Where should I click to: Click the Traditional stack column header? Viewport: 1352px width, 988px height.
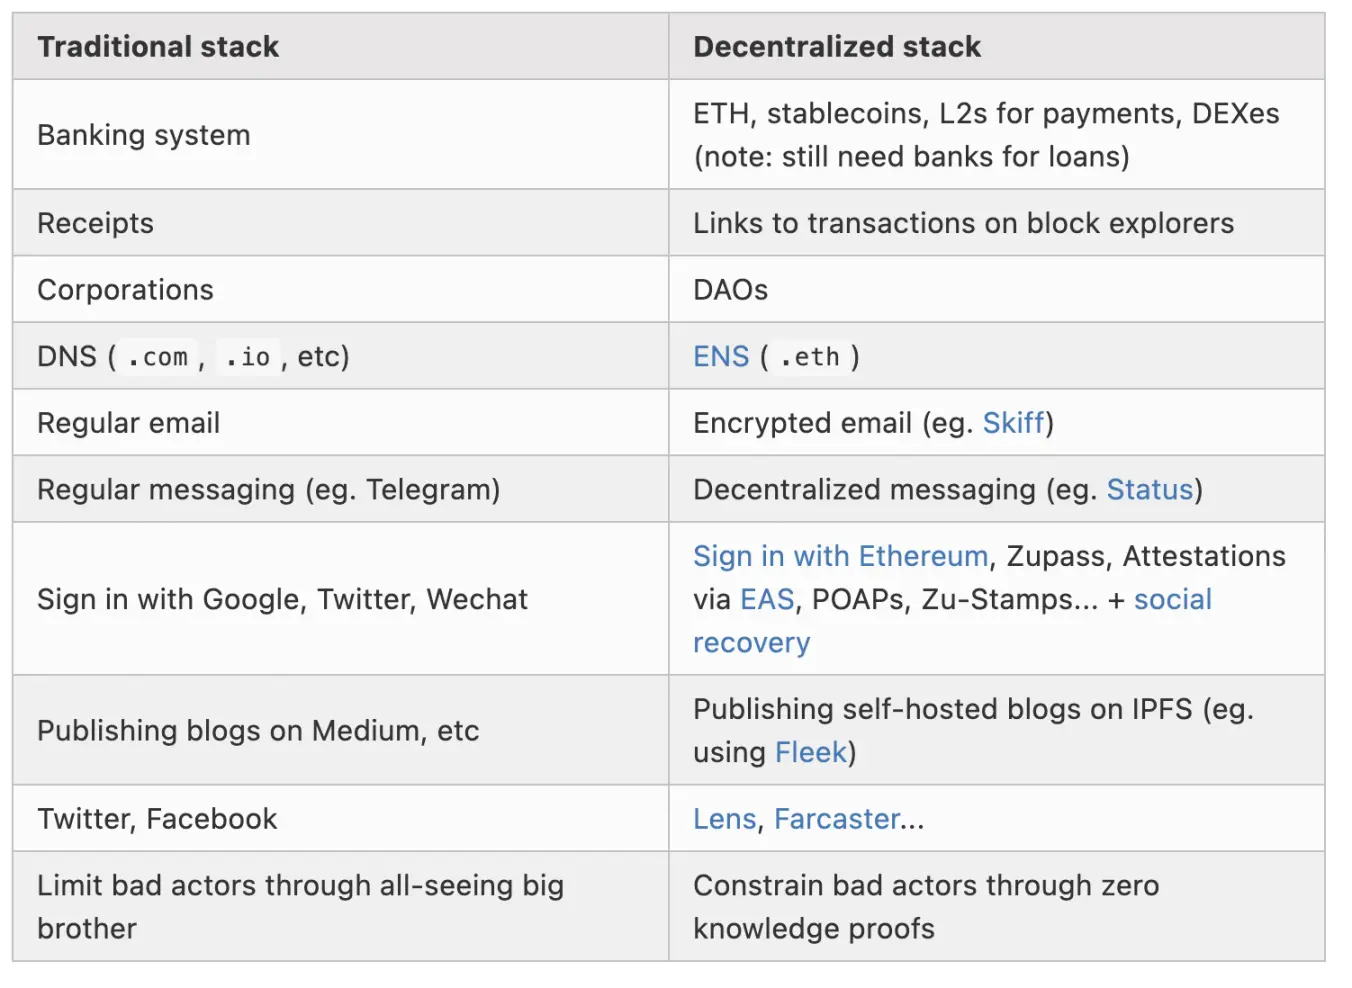(x=158, y=47)
